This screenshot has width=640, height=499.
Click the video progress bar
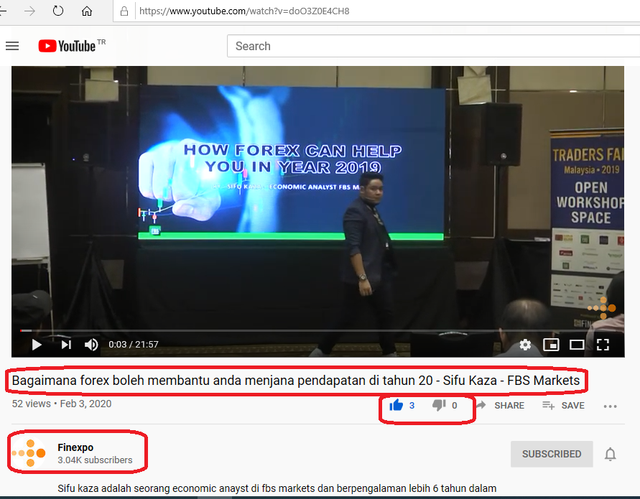(x=318, y=330)
